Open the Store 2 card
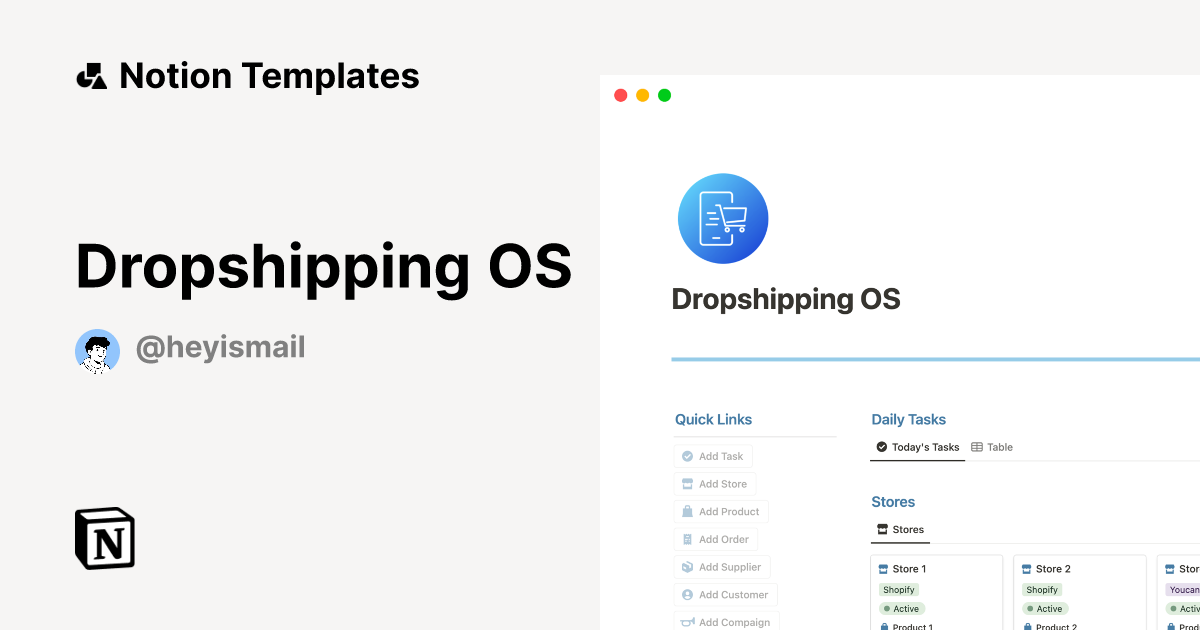 [1053, 569]
